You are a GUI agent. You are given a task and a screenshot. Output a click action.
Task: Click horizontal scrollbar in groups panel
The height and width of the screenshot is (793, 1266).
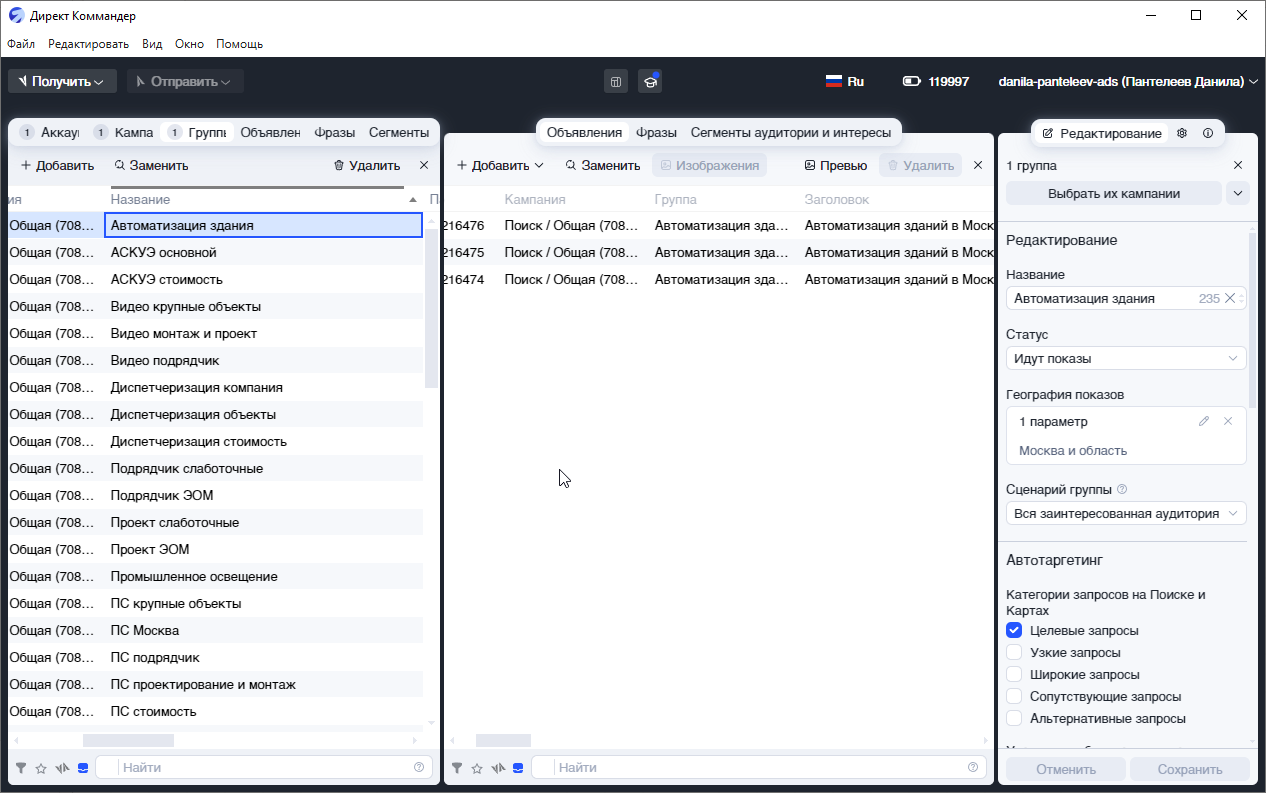coord(128,740)
